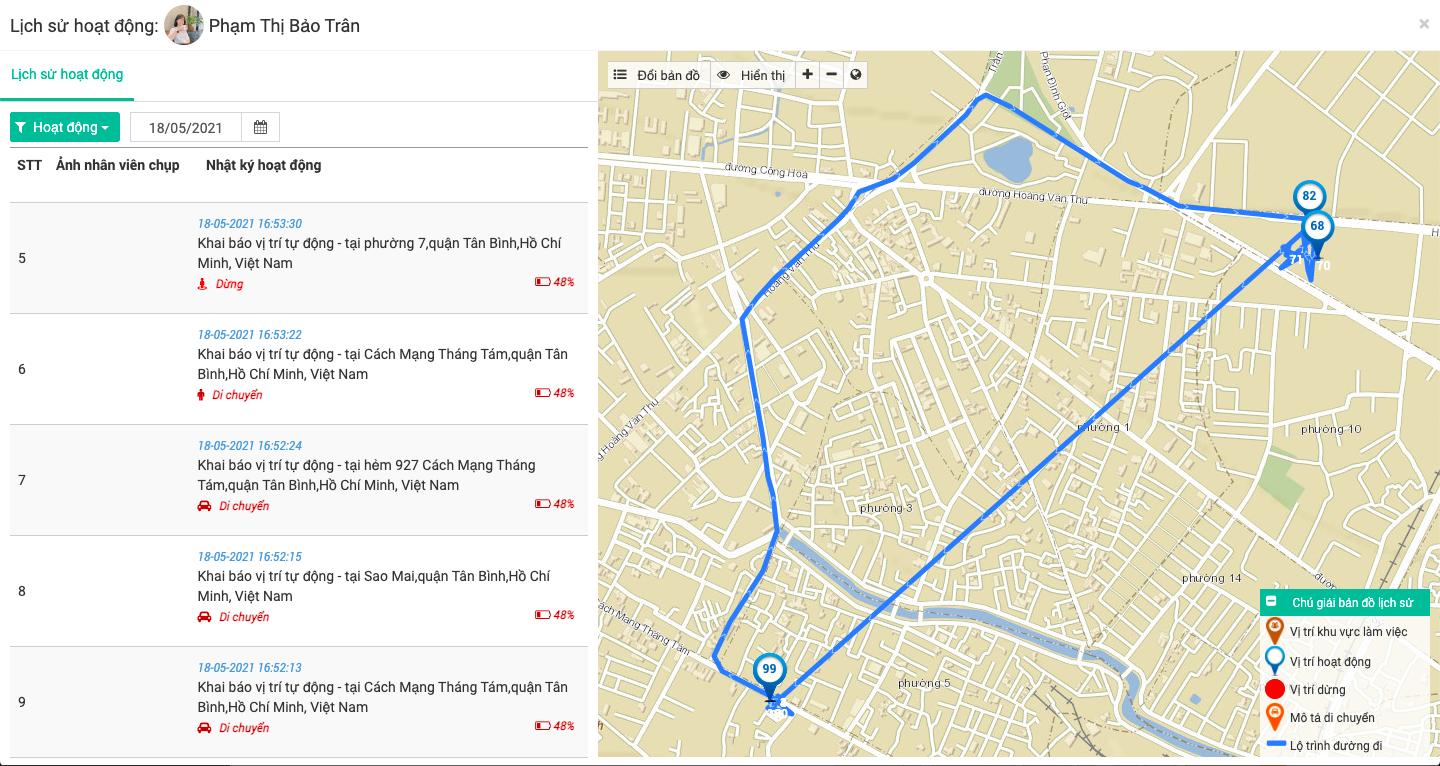Close the activity history dialog
The height and width of the screenshot is (766, 1440).
pos(1424,24)
